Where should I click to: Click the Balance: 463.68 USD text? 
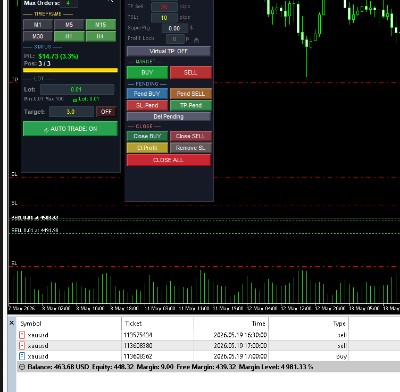[58, 367]
